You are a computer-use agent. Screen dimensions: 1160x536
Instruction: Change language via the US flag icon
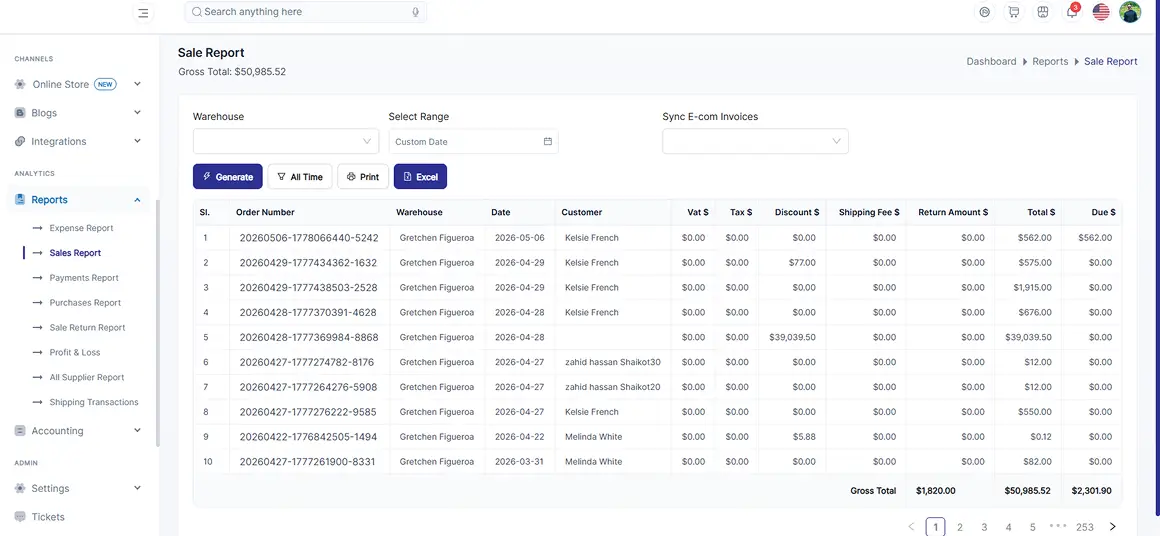[x=1101, y=12]
